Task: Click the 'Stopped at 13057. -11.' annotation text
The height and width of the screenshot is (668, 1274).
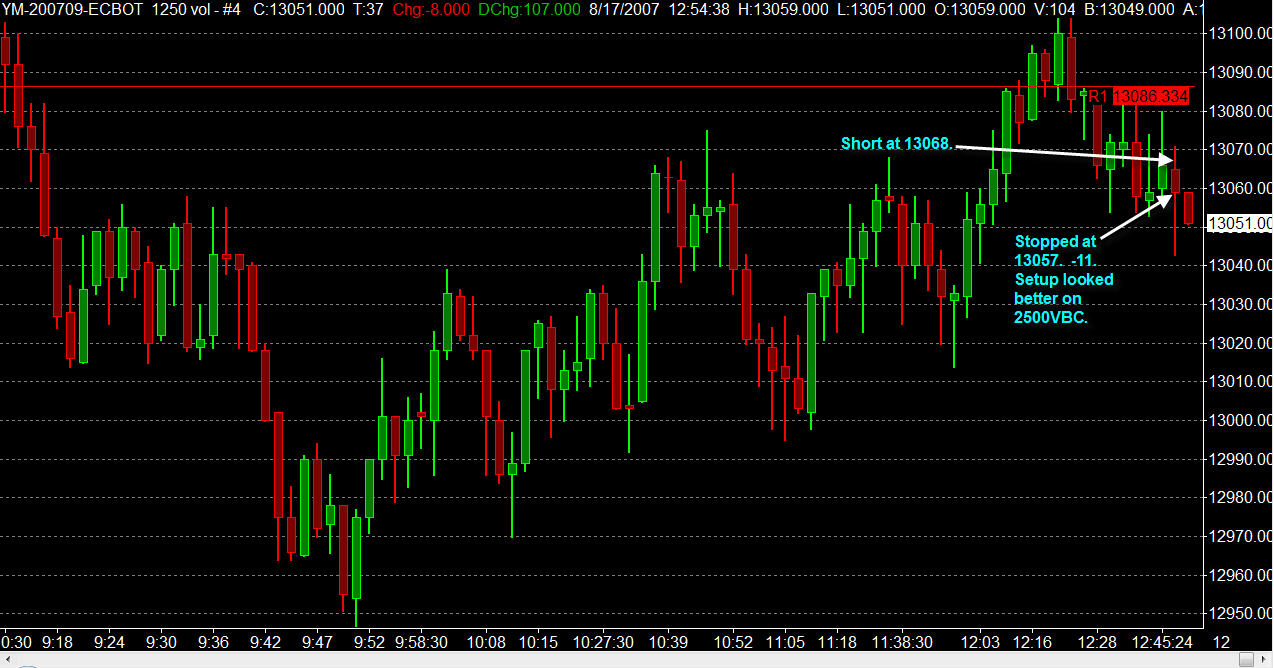Action: click(x=1056, y=249)
